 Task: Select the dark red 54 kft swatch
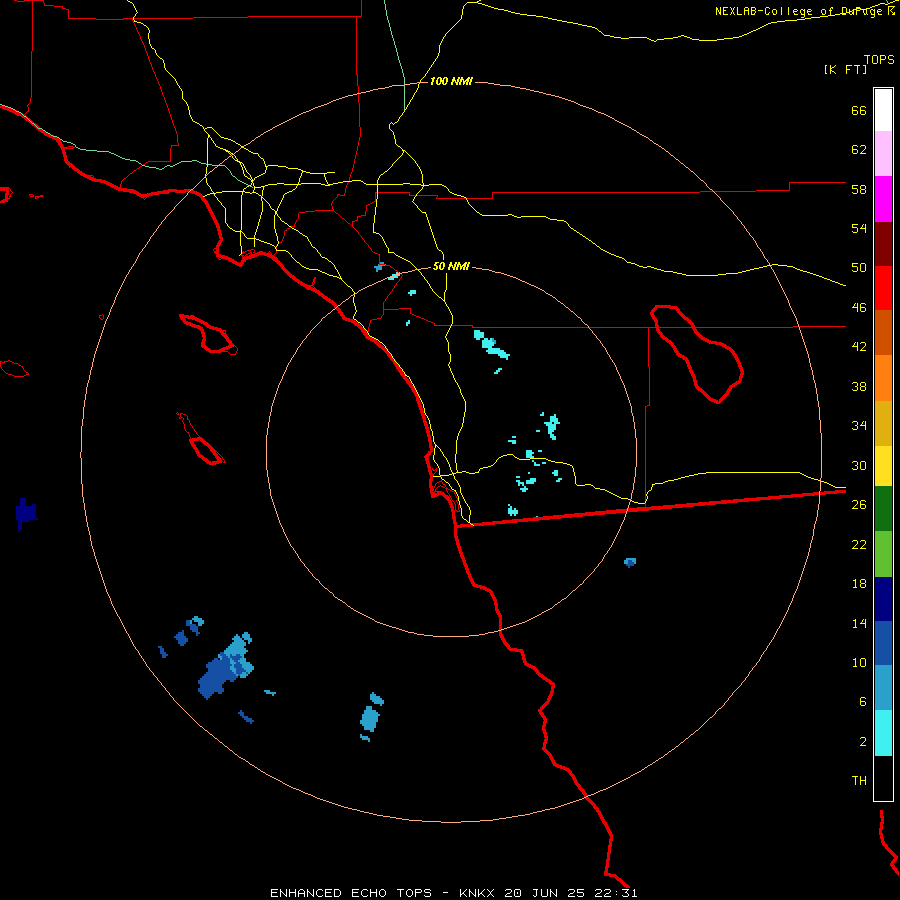[x=883, y=245]
